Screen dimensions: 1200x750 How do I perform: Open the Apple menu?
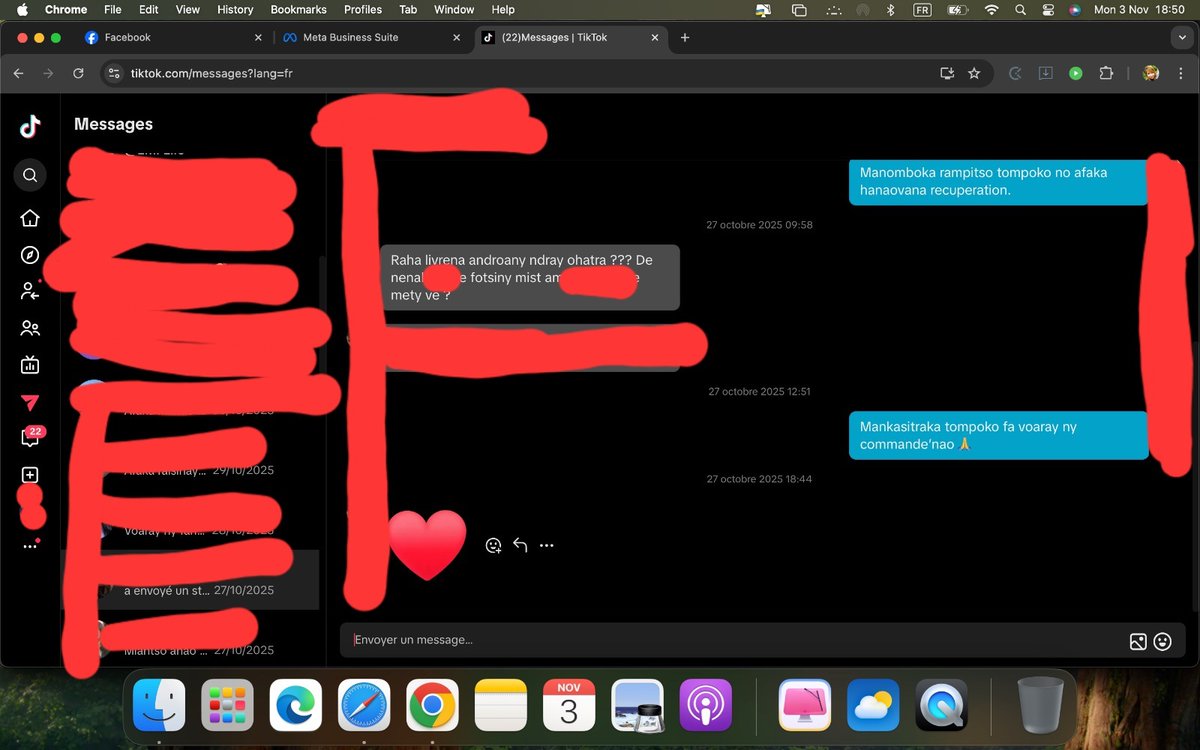point(20,9)
